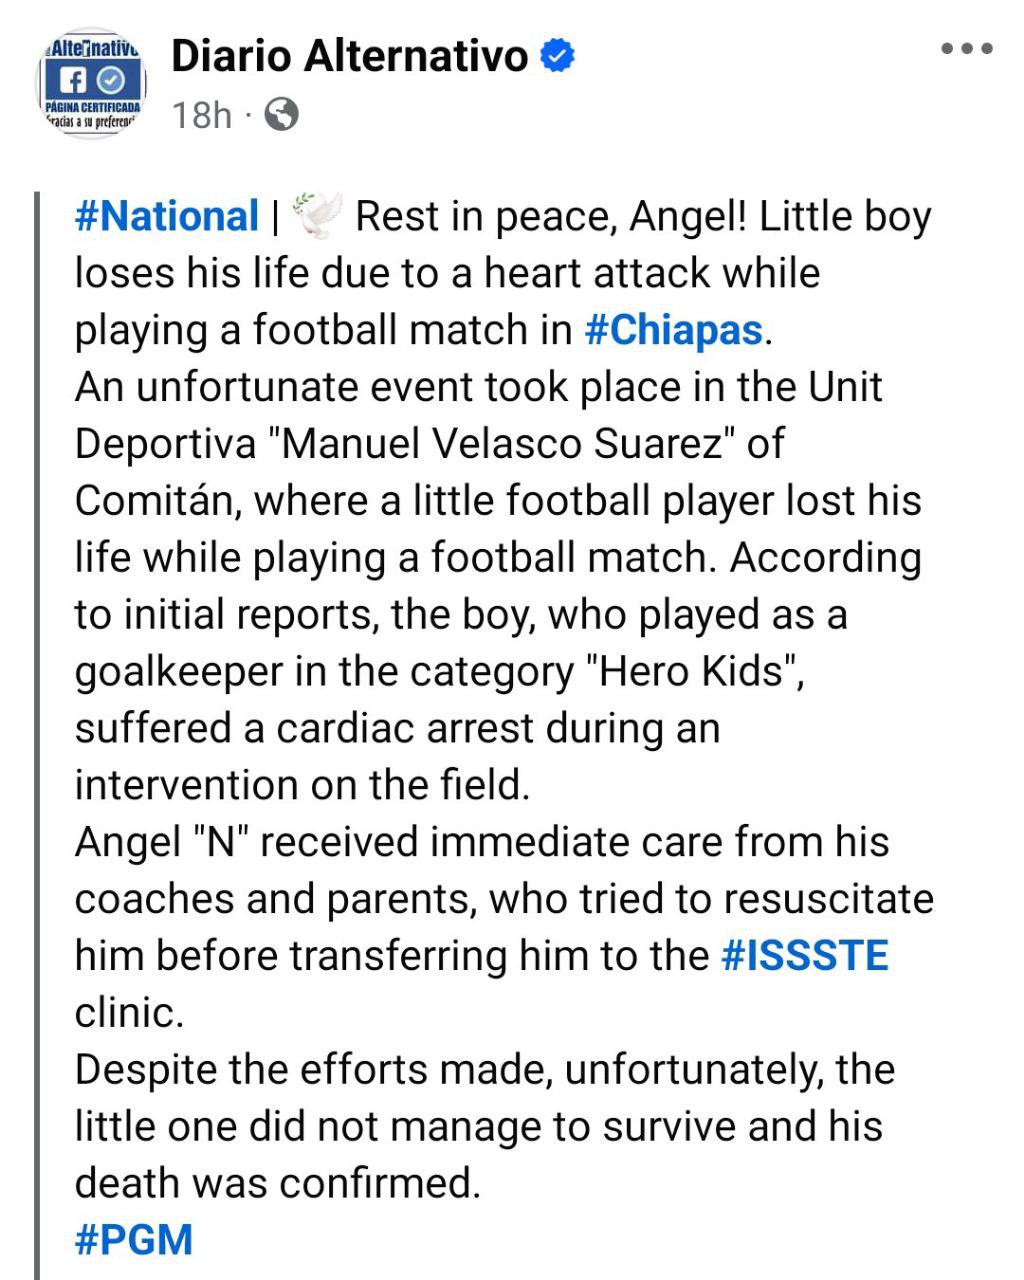Click the blue verified badge
This screenshot has width=1024, height=1280.
[x=558, y=56]
